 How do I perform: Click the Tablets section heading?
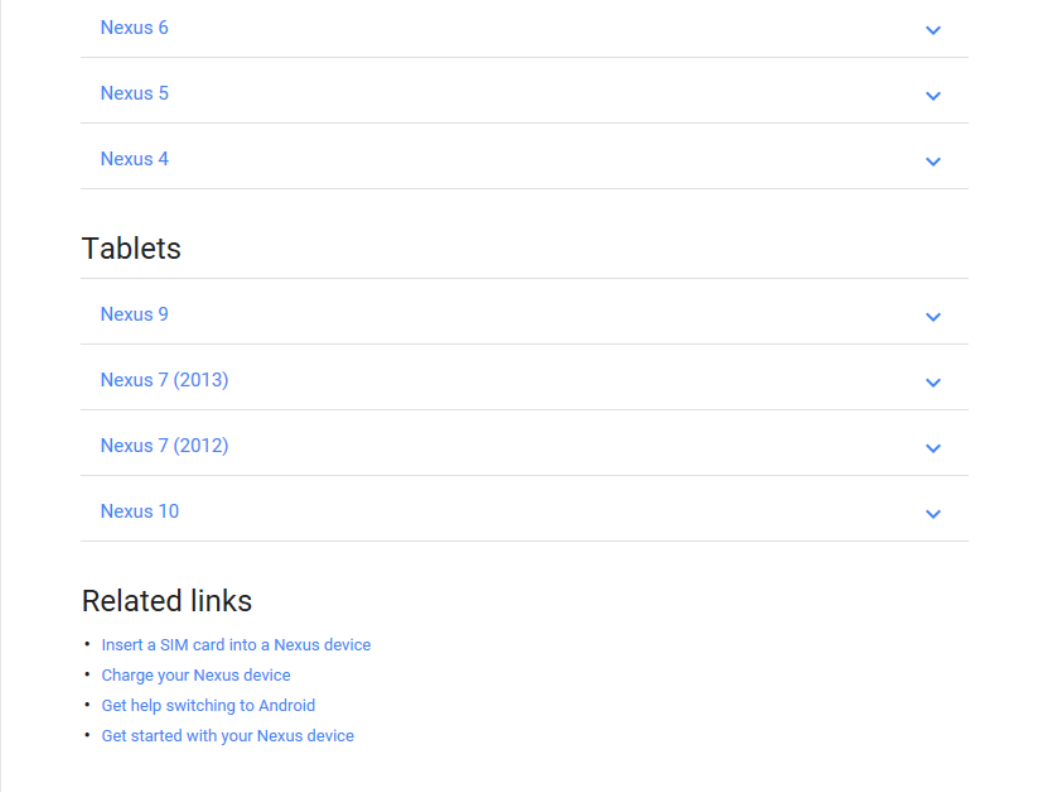coord(131,248)
